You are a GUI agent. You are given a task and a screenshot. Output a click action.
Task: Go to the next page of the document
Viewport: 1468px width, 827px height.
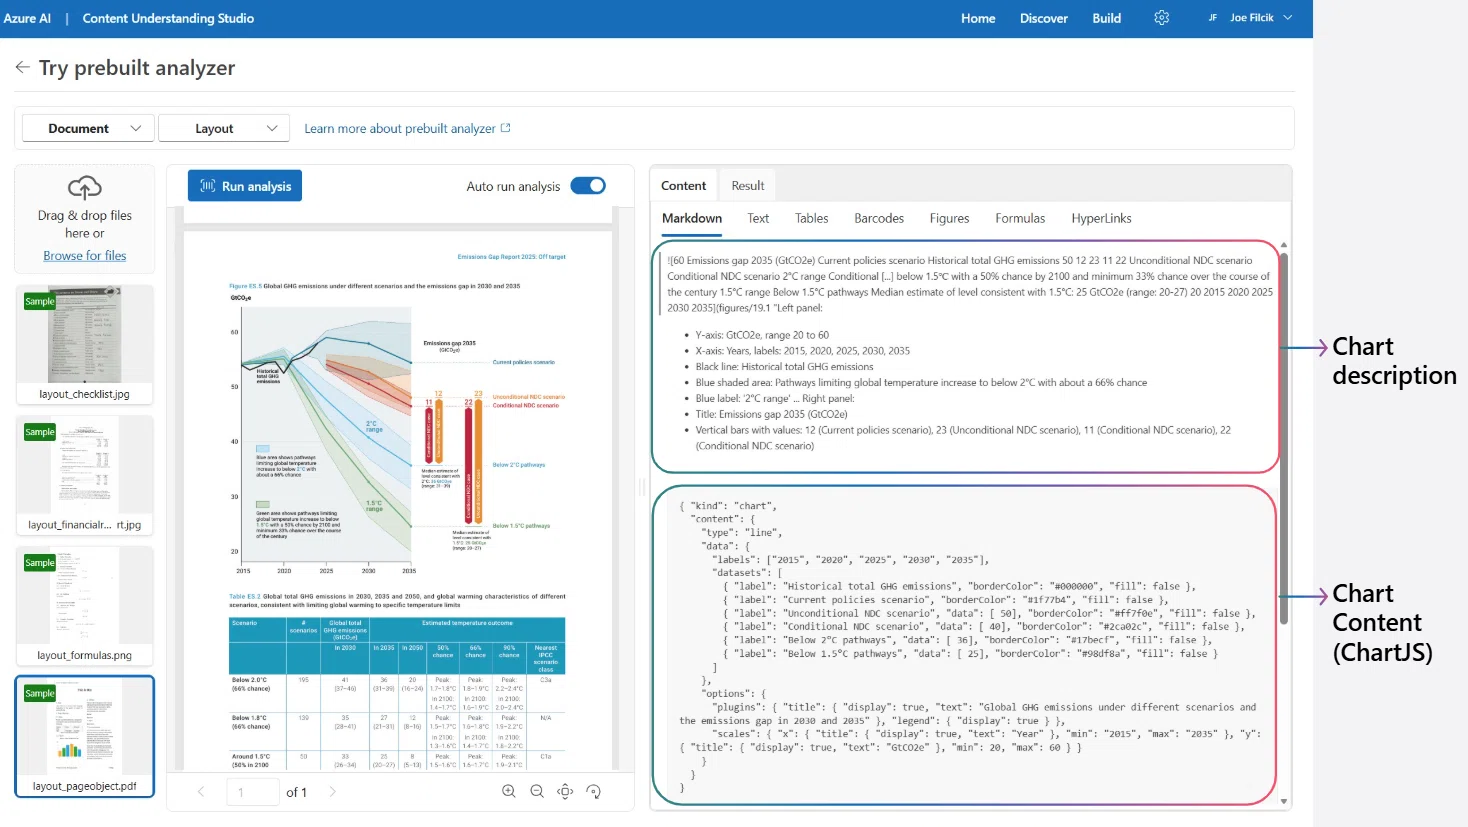point(333,792)
